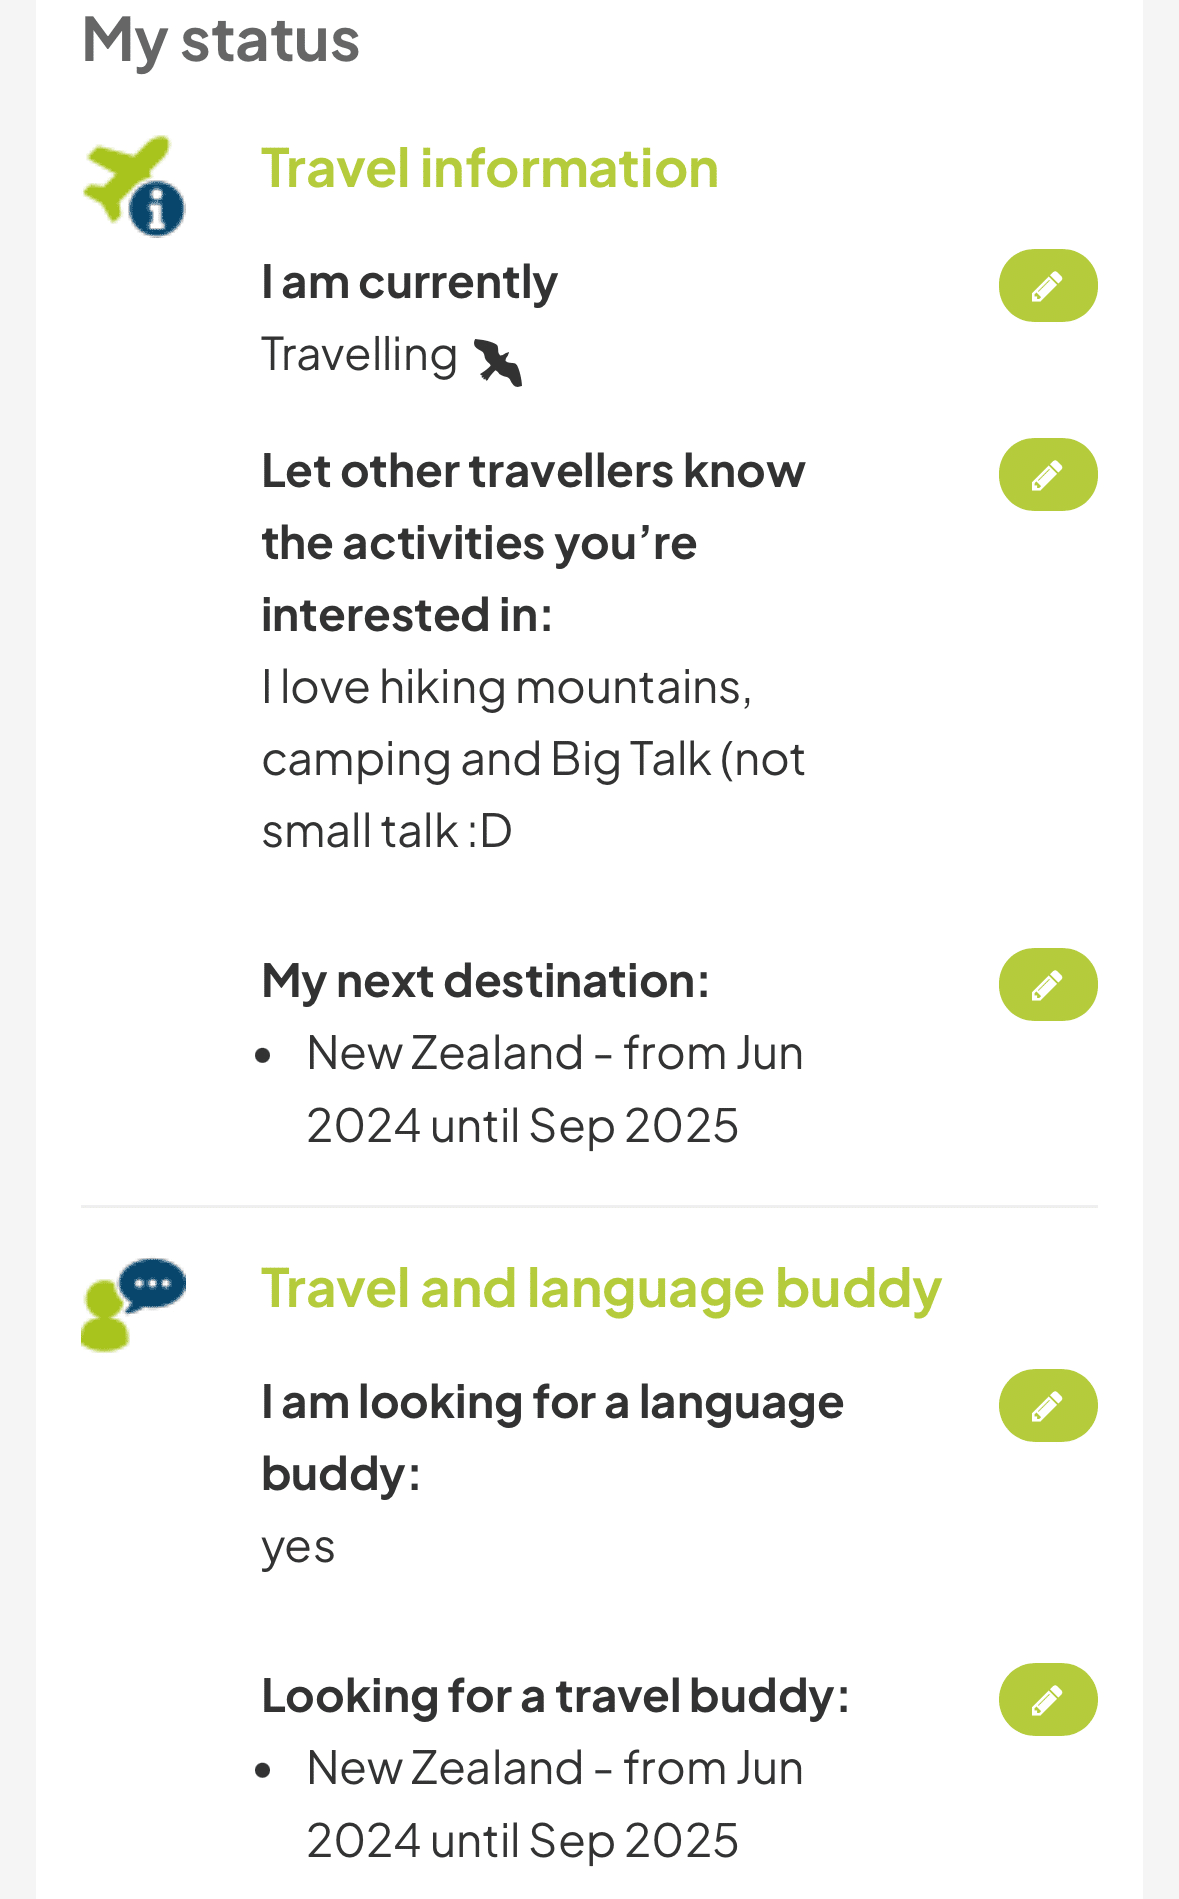Edit the "I am currently" travel status
This screenshot has height=1899, width=1179.
pyautogui.click(x=1047, y=286)
